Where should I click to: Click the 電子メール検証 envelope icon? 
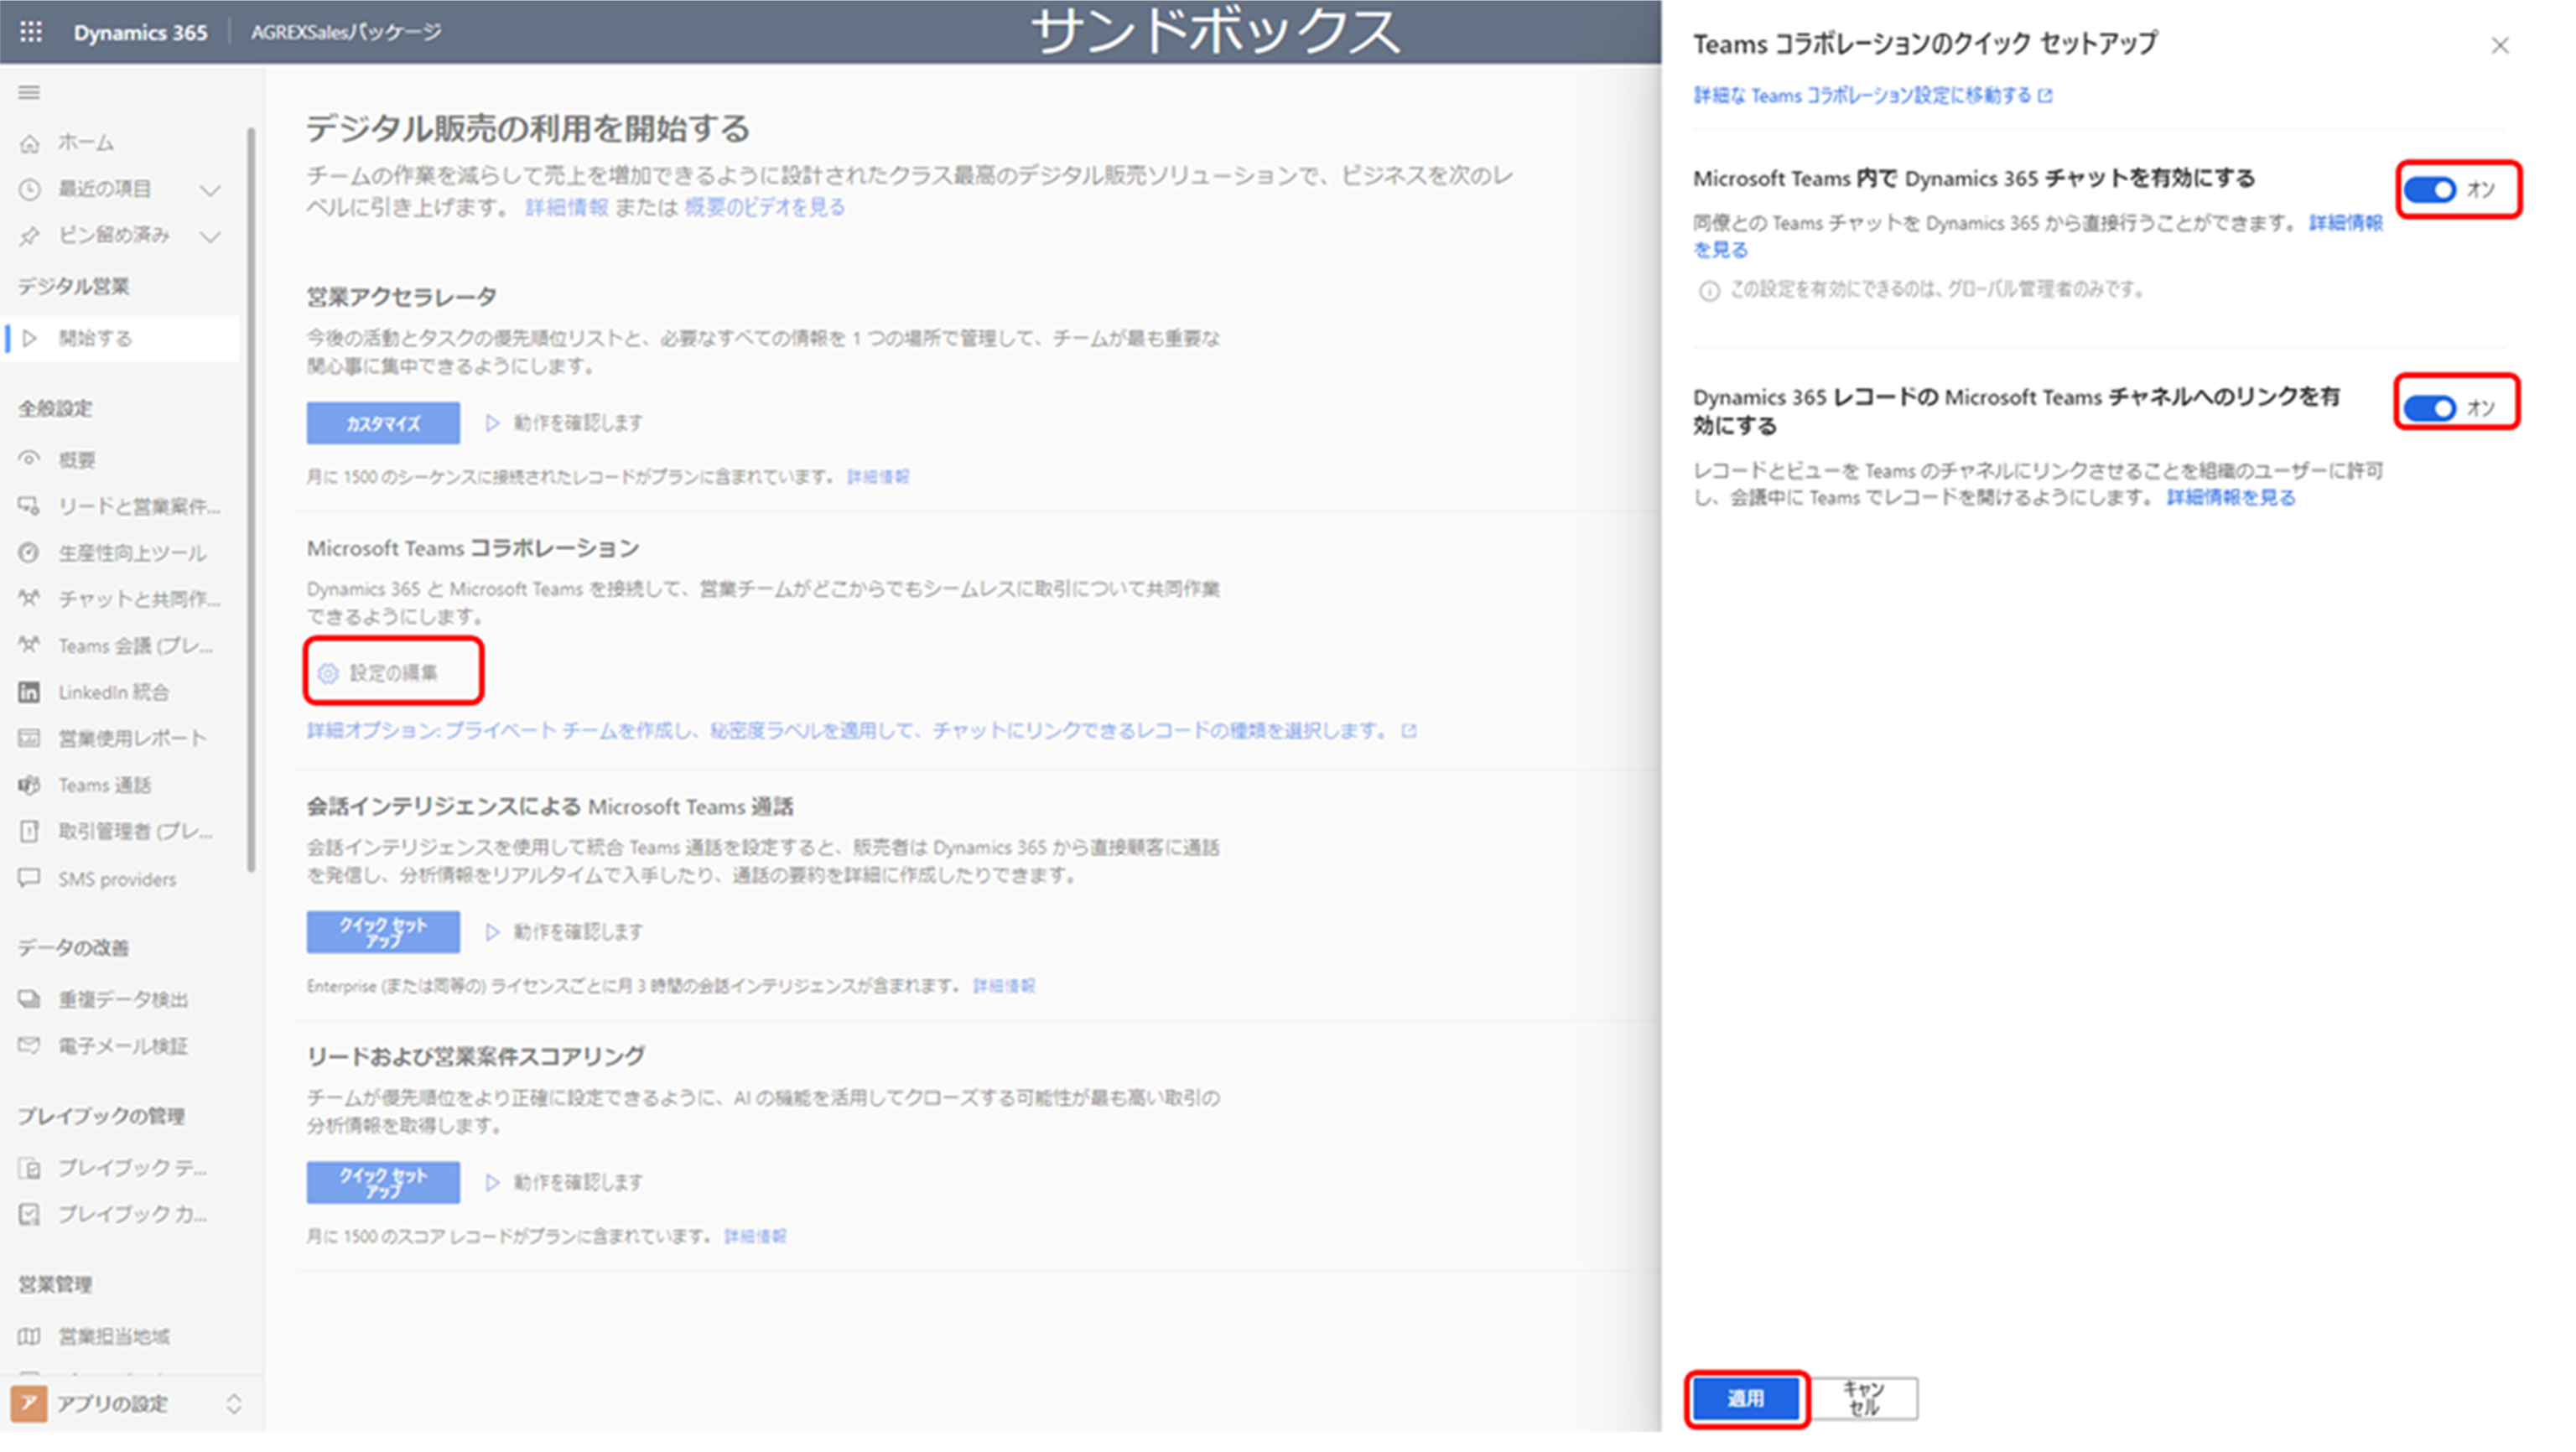click(30, 1046)
